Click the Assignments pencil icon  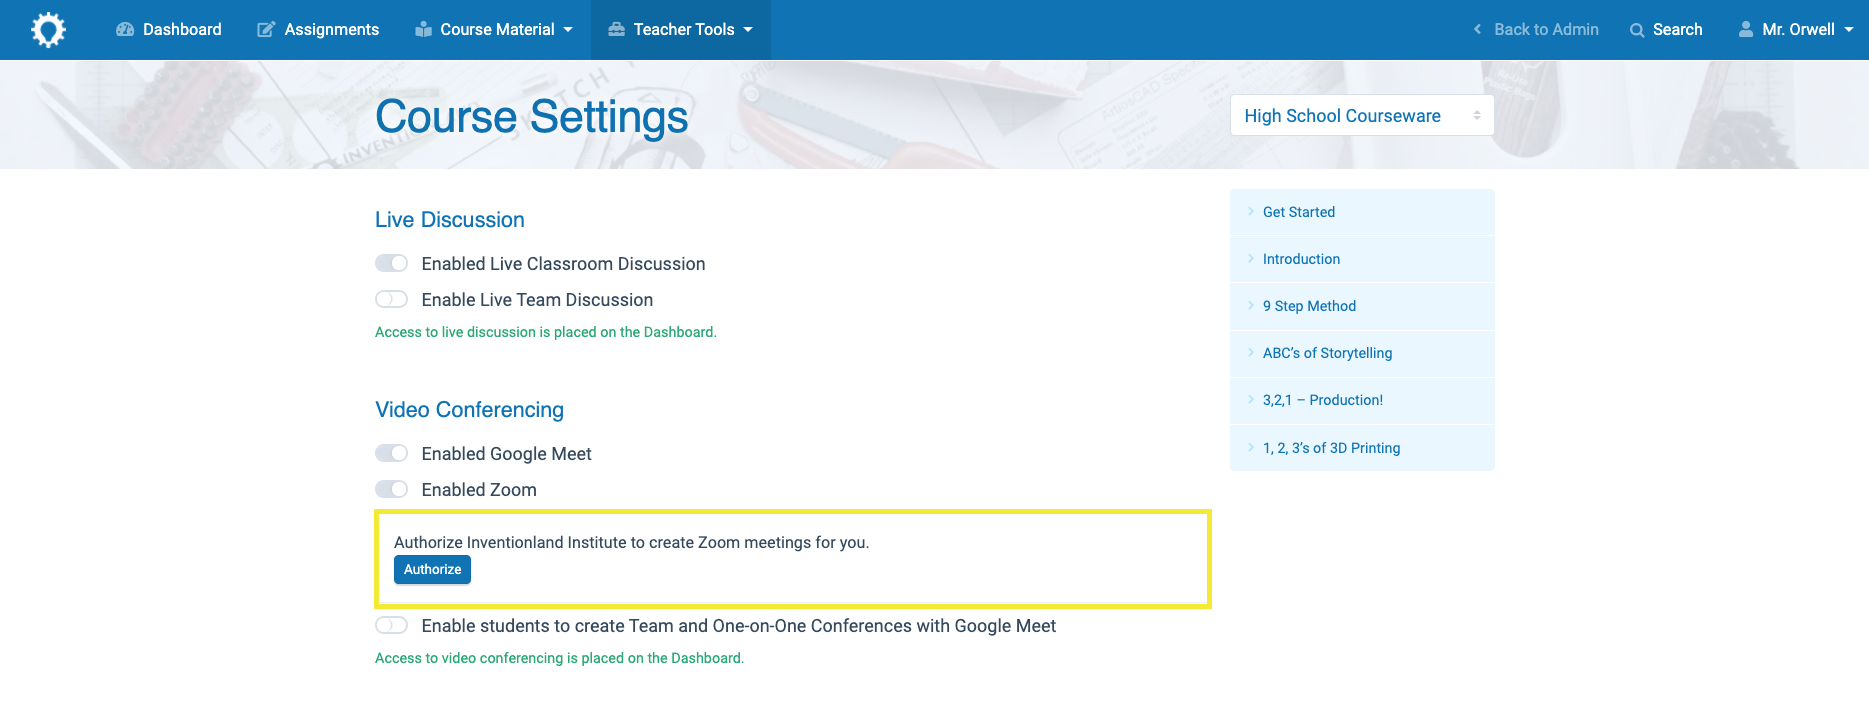266,30
